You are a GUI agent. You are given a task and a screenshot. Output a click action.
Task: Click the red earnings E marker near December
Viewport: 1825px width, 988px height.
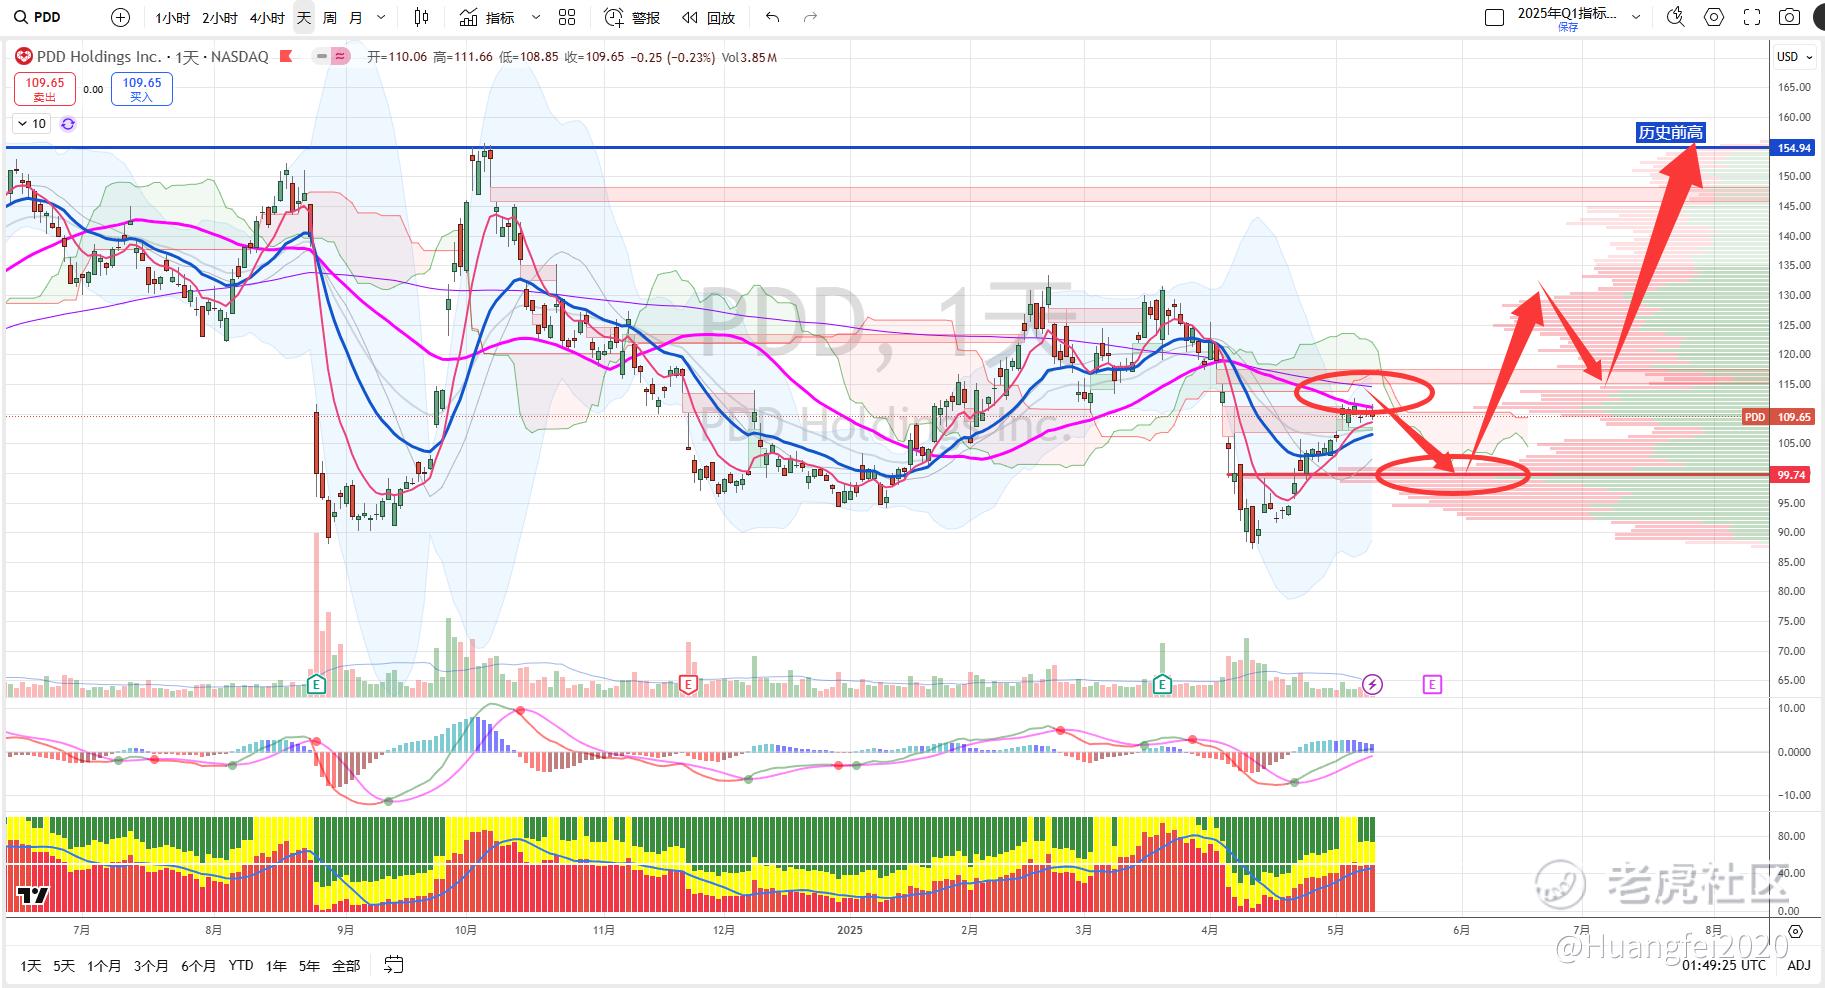[688, 685]
